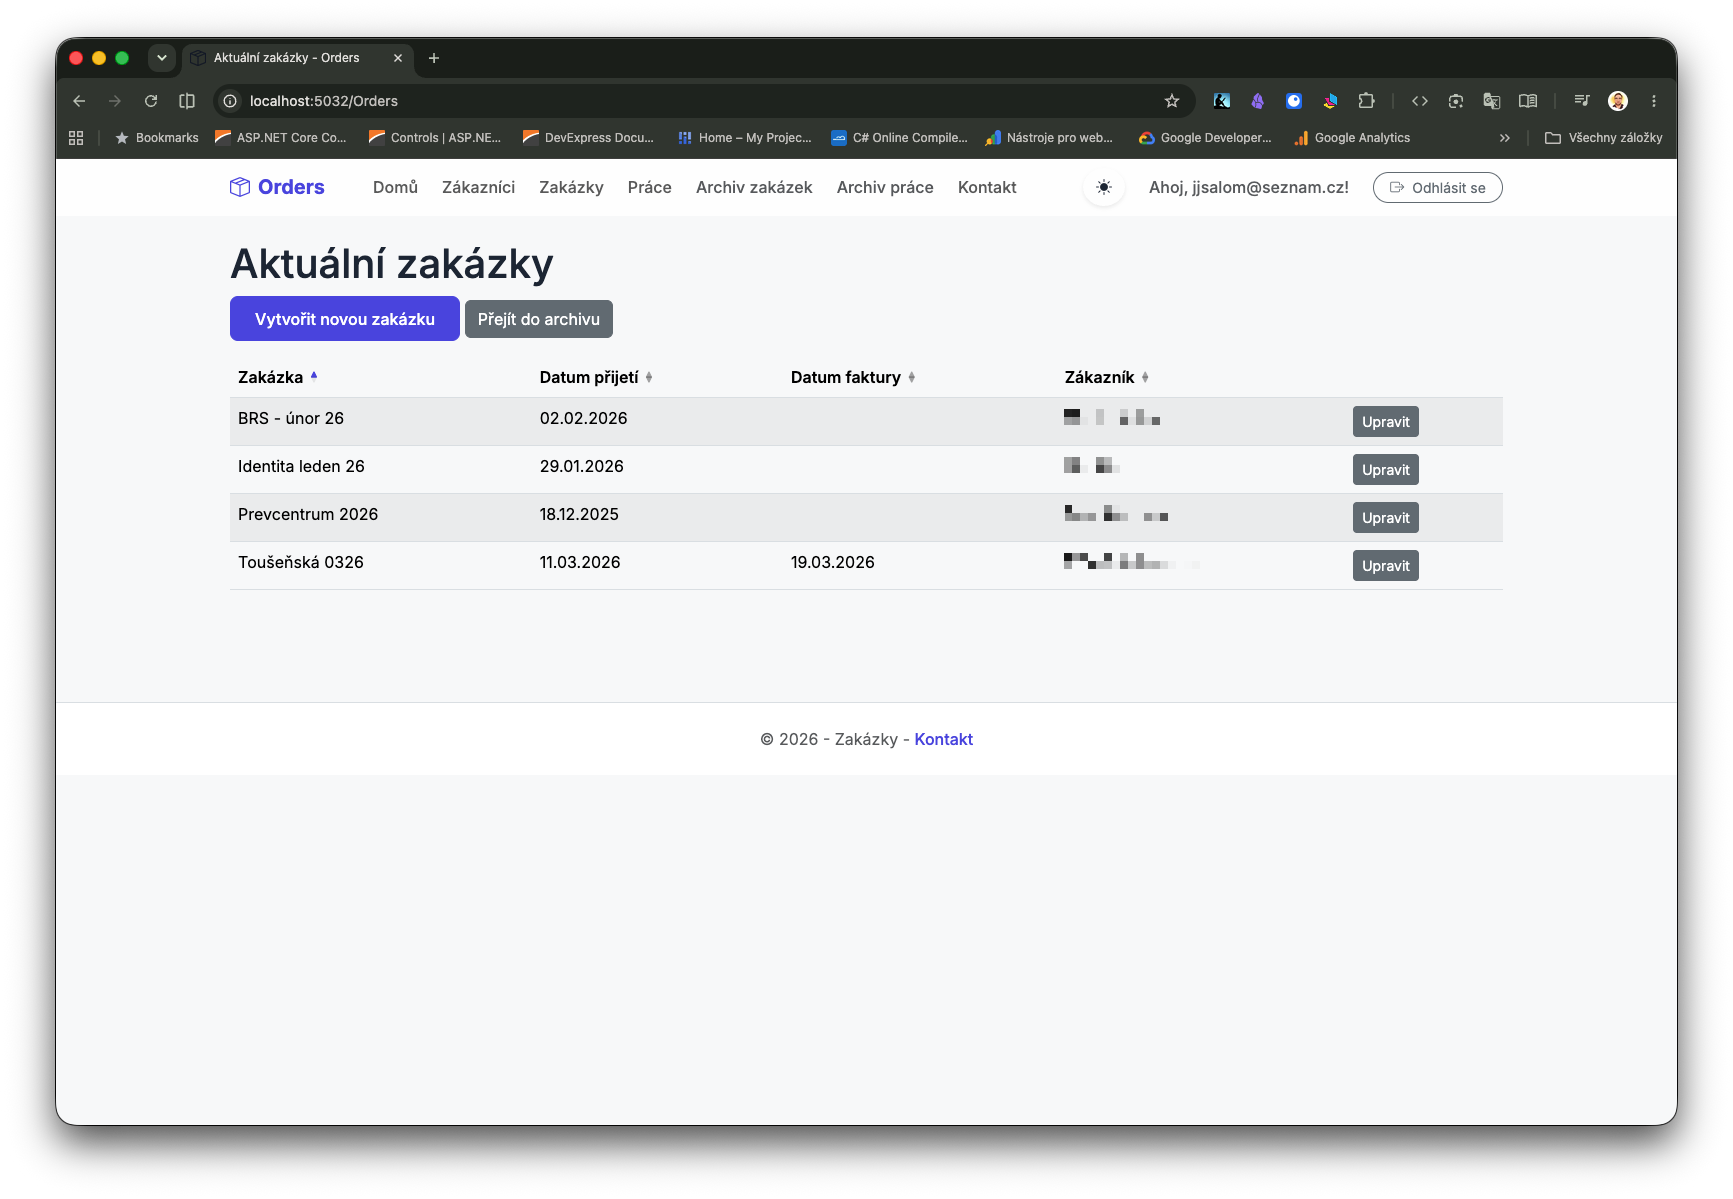Click the blue circle extension icon
The width and height of the screenshot is (1733, 1199).
pyautogui.click(x=1294, y=101)
